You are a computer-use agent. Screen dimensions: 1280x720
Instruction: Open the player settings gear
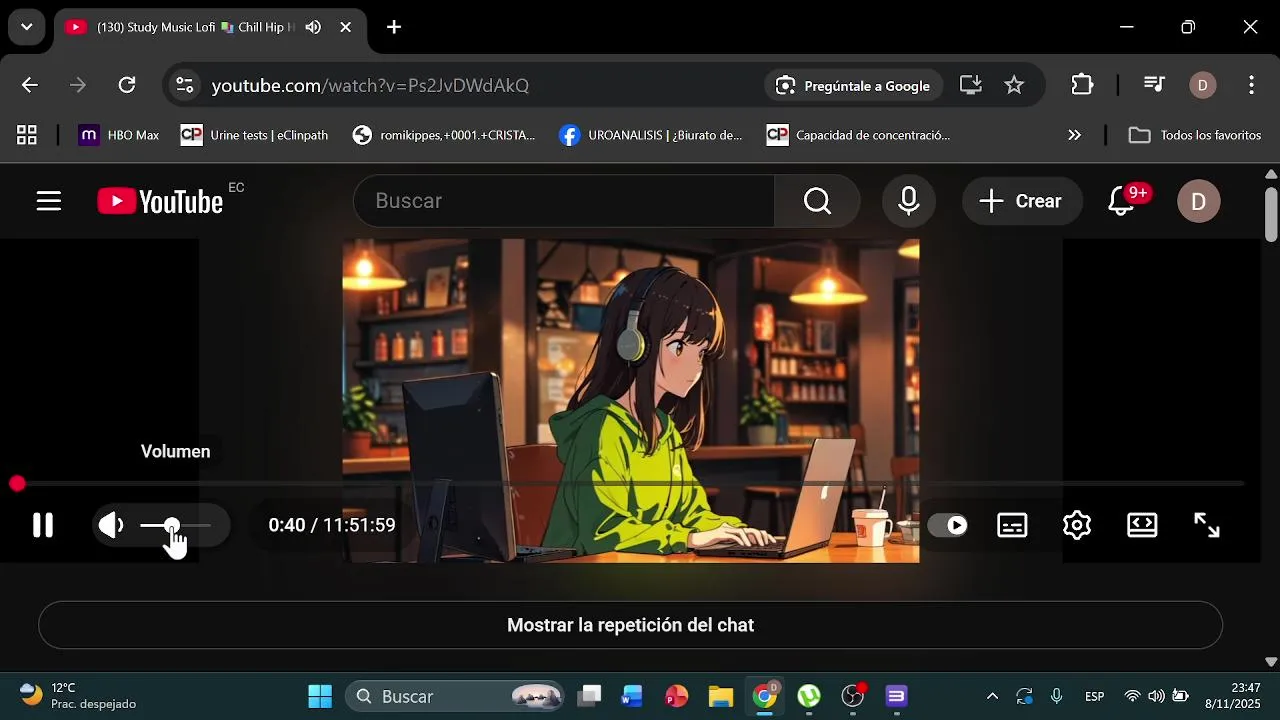click(1077, 525)
